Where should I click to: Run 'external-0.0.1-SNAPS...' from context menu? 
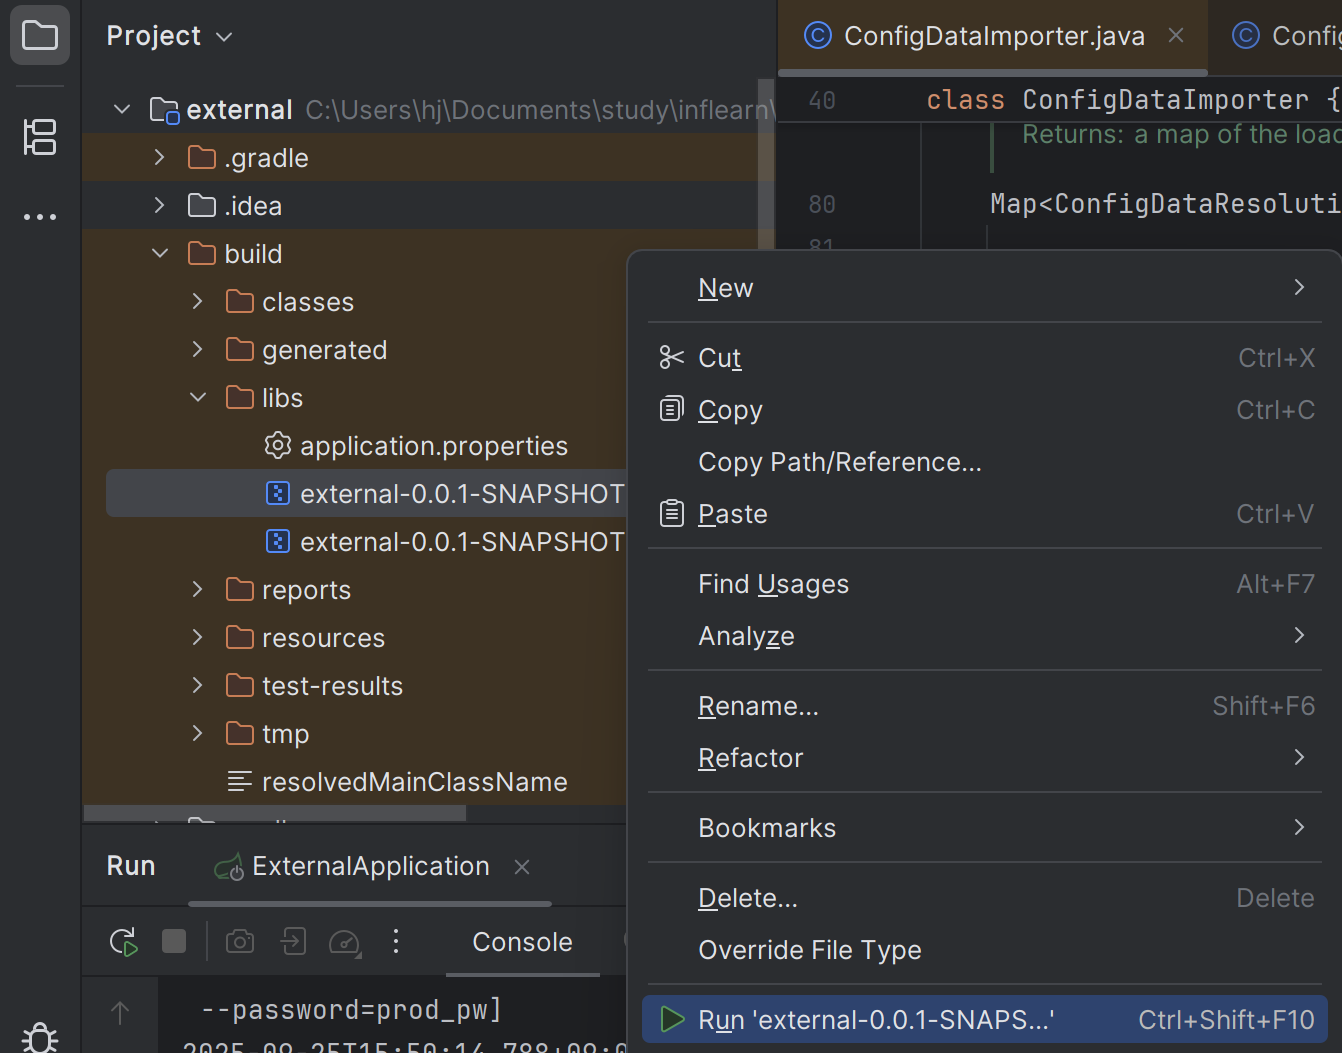[984, 1020]
